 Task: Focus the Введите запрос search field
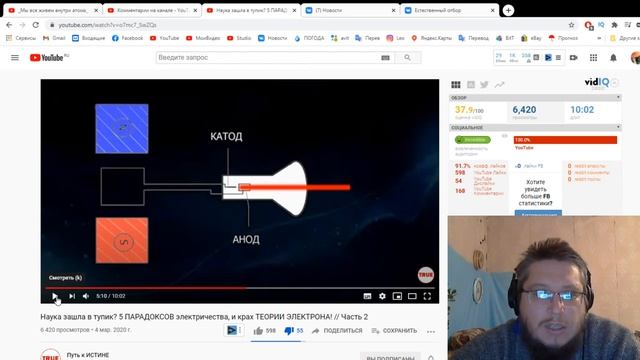[x=267, y=58]
